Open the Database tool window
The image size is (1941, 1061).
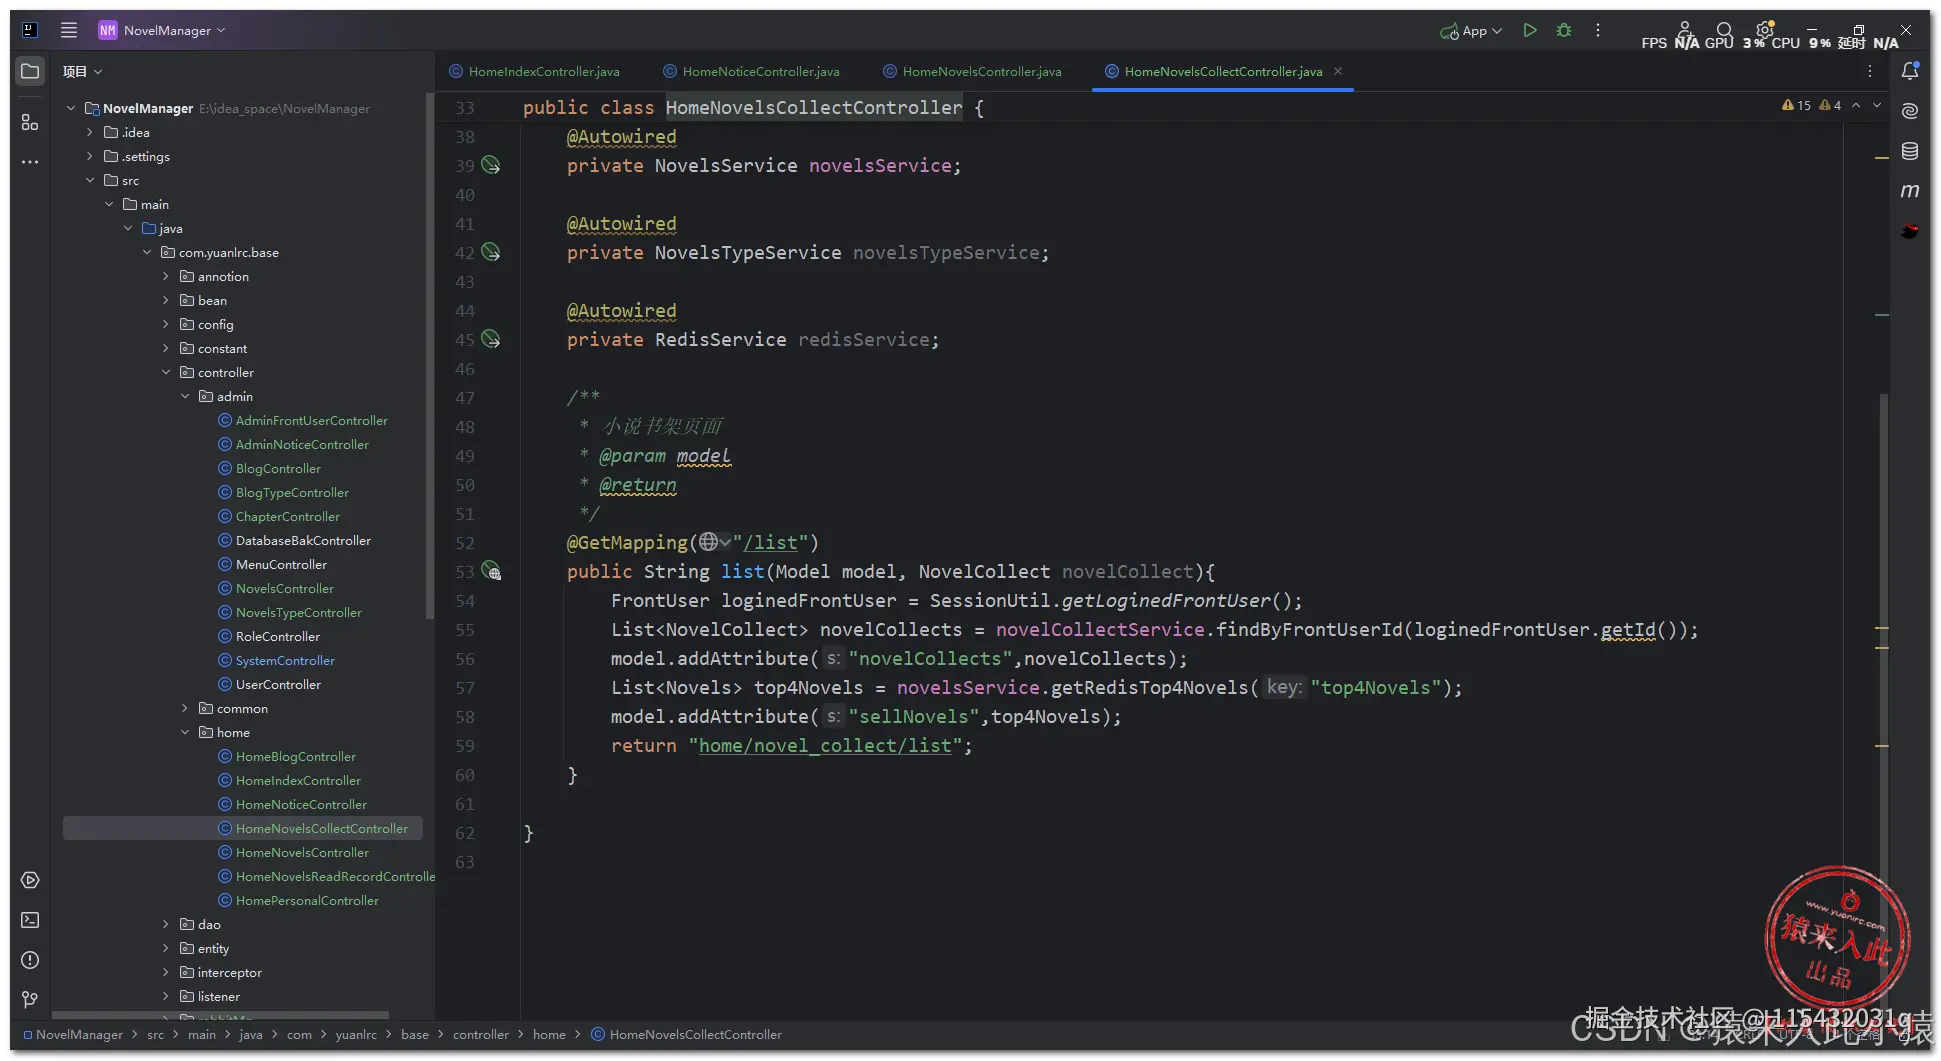[x=1910, y=151]
